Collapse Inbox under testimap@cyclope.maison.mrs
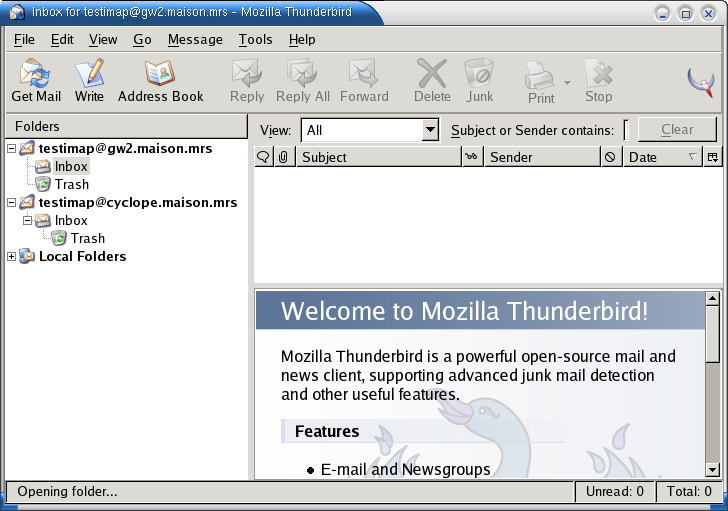The width and height of the screenshot is (728, 511). [x=27, y=221]
